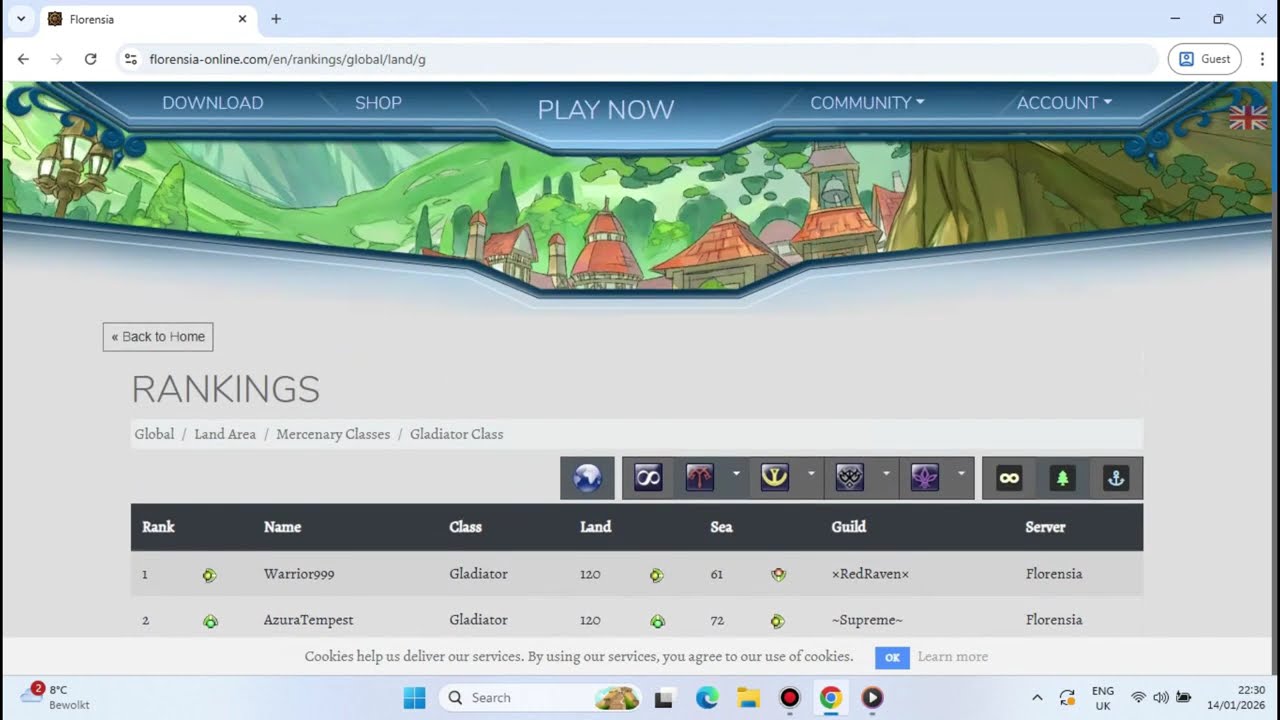The image size is (1280, 720).
Task: Close the Florensia tab
Action: pyautogui.click(x=242, y=19)
